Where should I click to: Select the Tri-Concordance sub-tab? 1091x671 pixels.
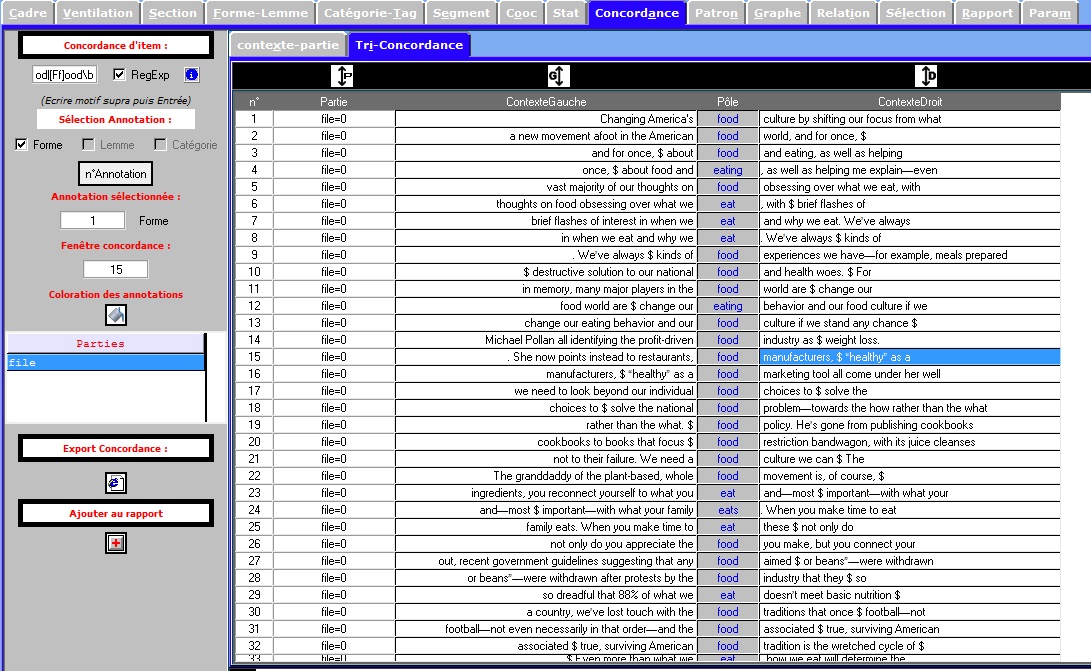(409, 45)
